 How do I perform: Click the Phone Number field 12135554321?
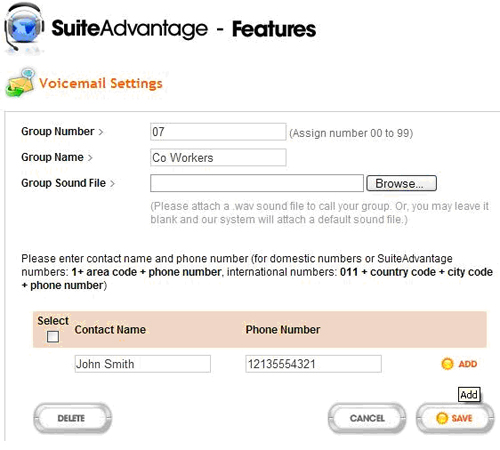[313, 364]
